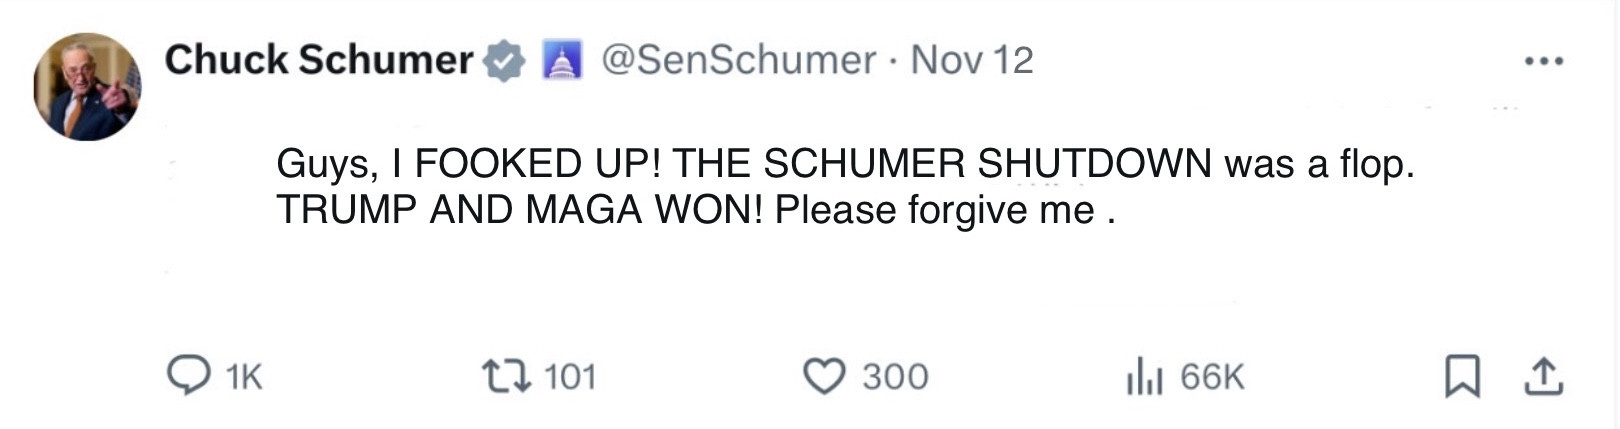This screenshot has height=429, width=1620.
Task: Click the repost arrows icon
Action: pos(504,377)
